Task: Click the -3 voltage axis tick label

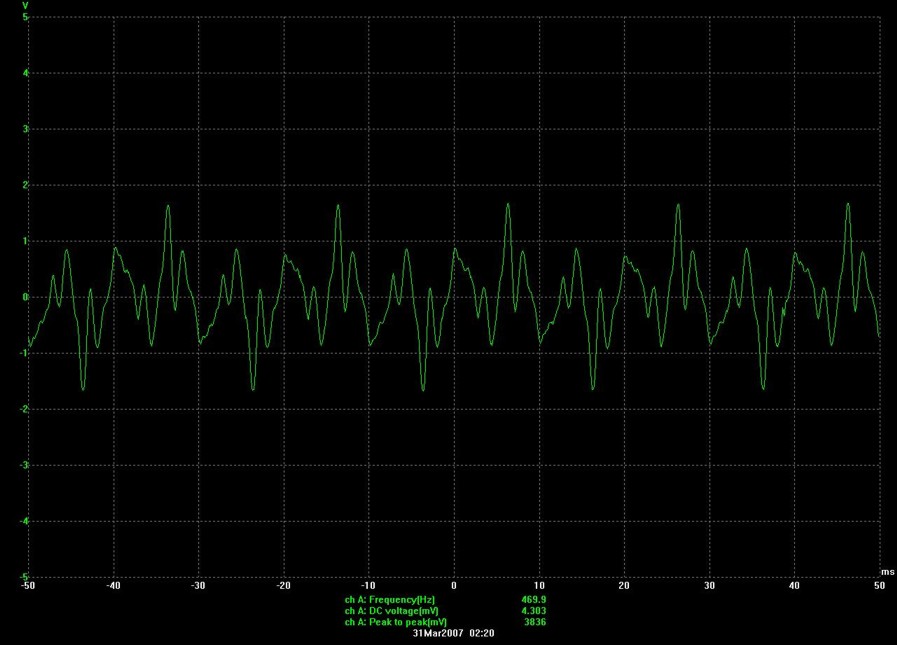Action: (24, 465)
